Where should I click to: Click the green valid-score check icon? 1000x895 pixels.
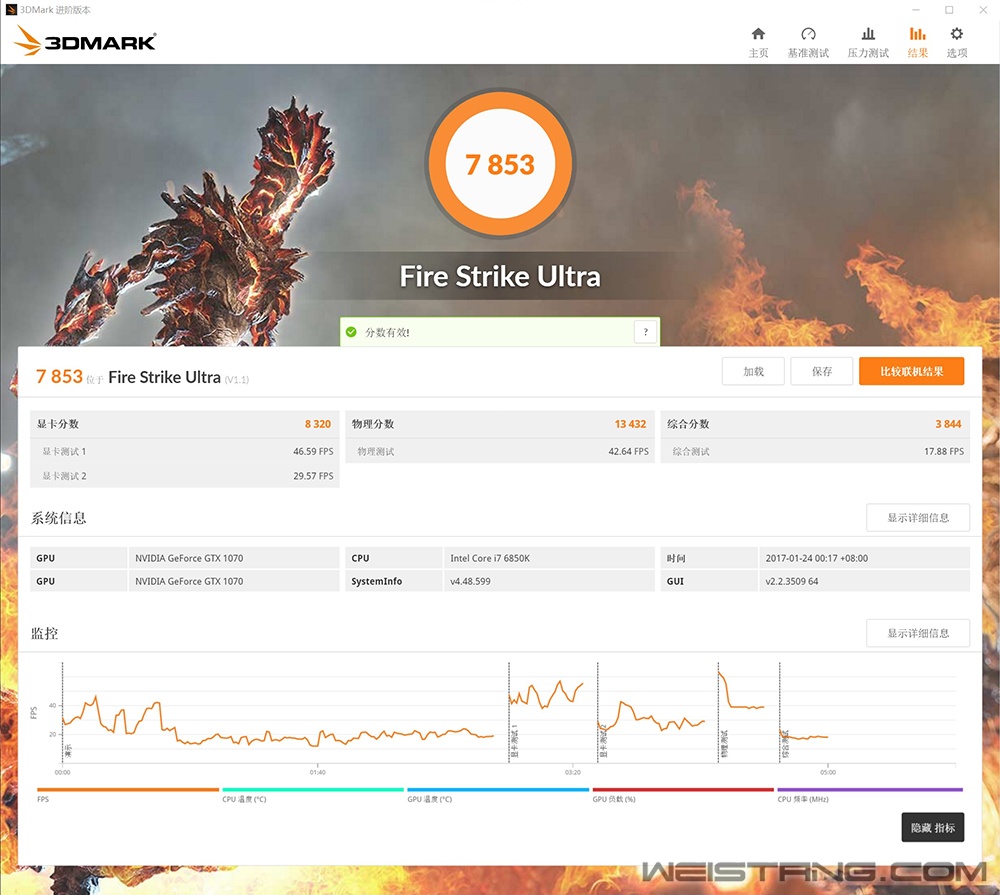pos(351,332)
